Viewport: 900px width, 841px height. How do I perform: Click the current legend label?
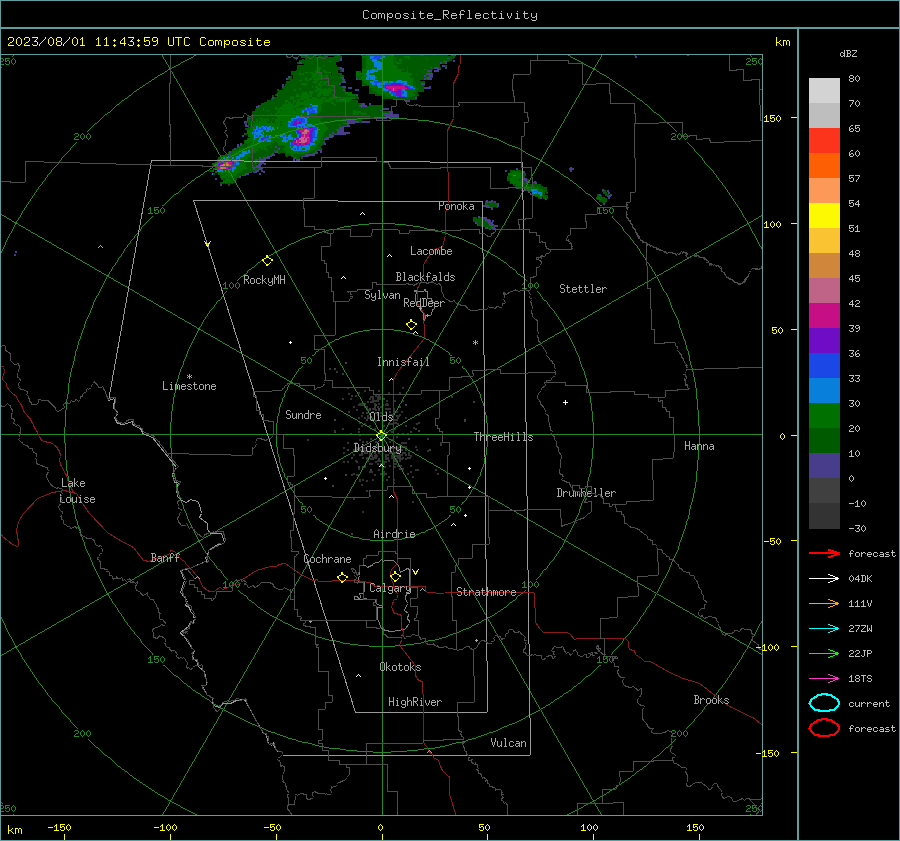pyautogui.click(x=869, y=703)
